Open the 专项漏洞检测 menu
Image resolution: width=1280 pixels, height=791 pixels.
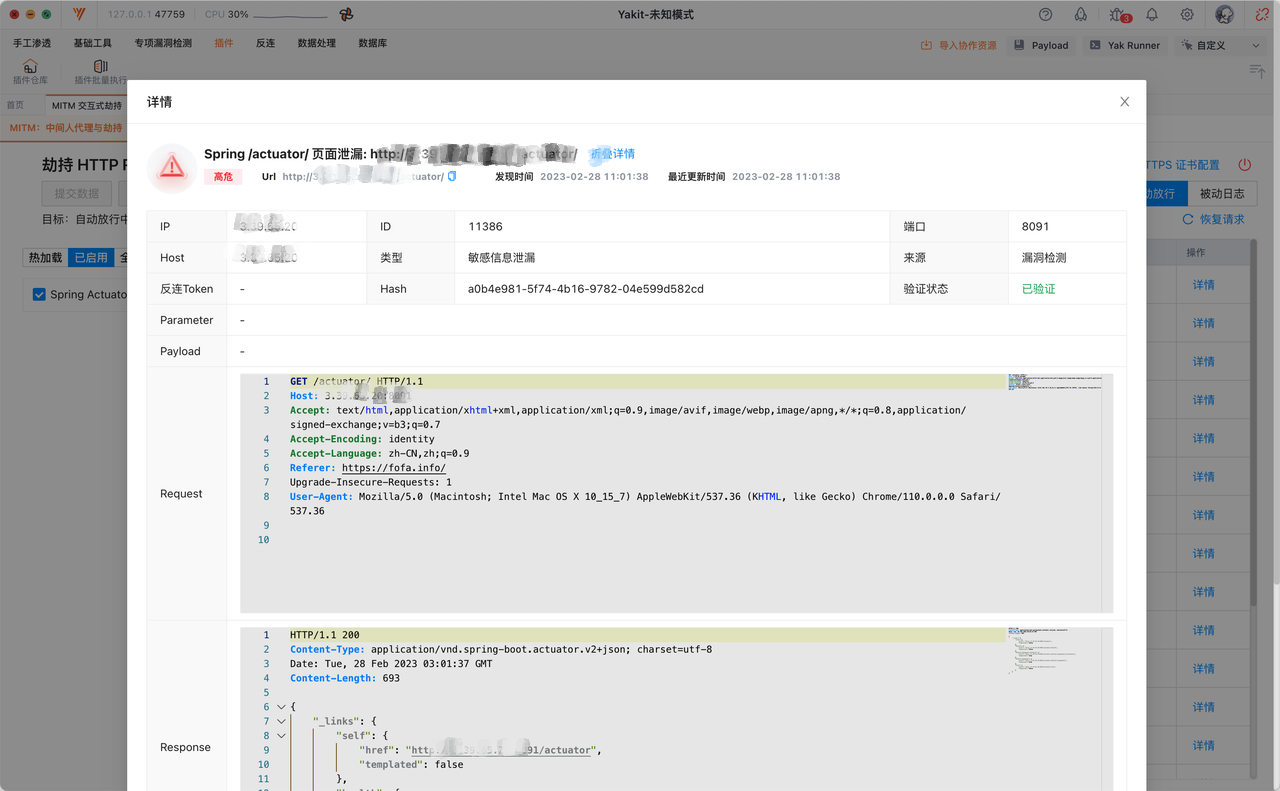(163, 44)
